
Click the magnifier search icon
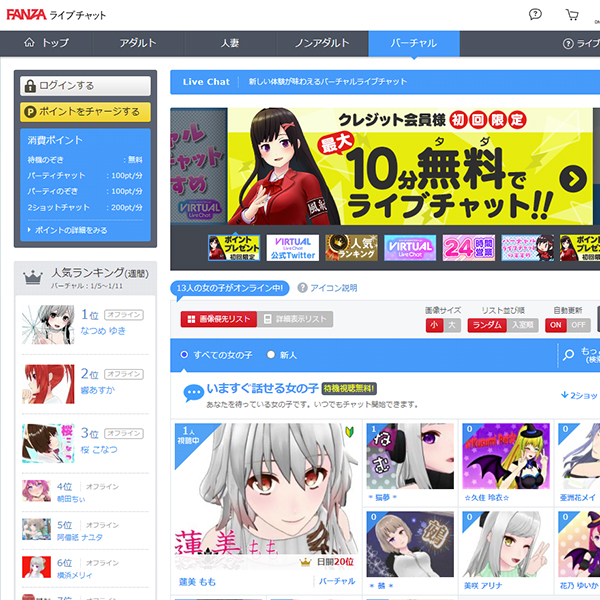pyautogui.click(x=569, y=355)
